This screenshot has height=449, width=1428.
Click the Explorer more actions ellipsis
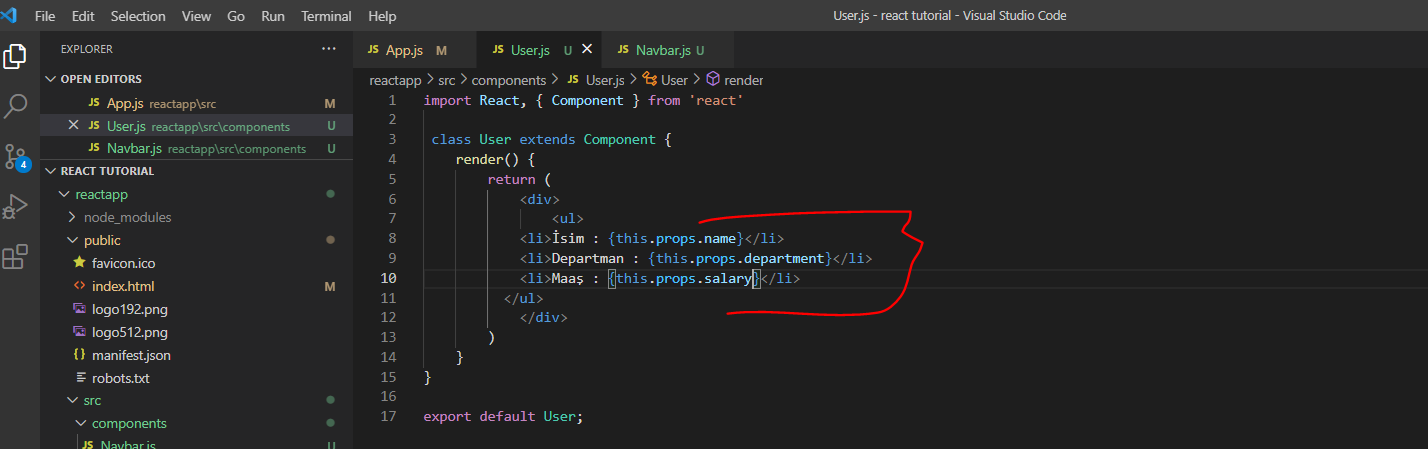(329, 49)
